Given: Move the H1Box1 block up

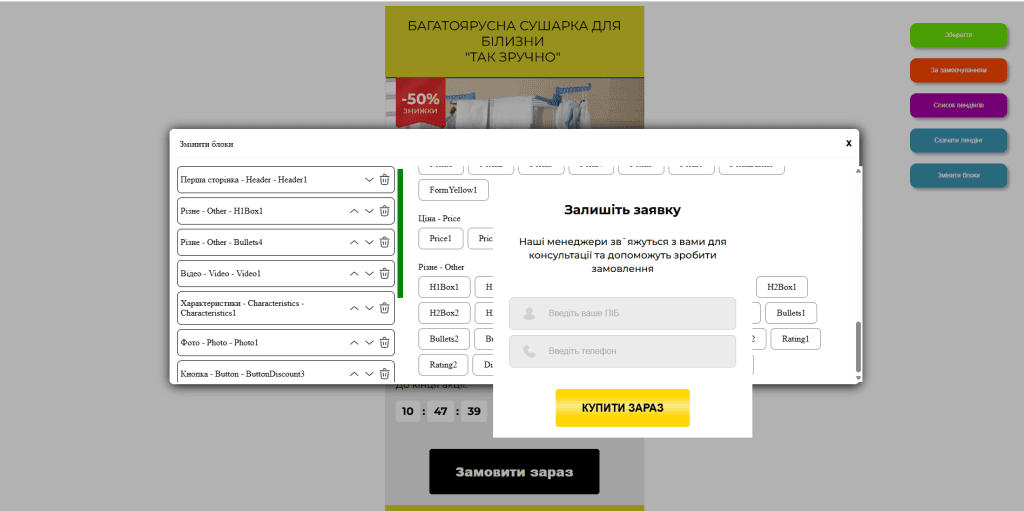Looking at the screenshot, I should click(354, 211).
